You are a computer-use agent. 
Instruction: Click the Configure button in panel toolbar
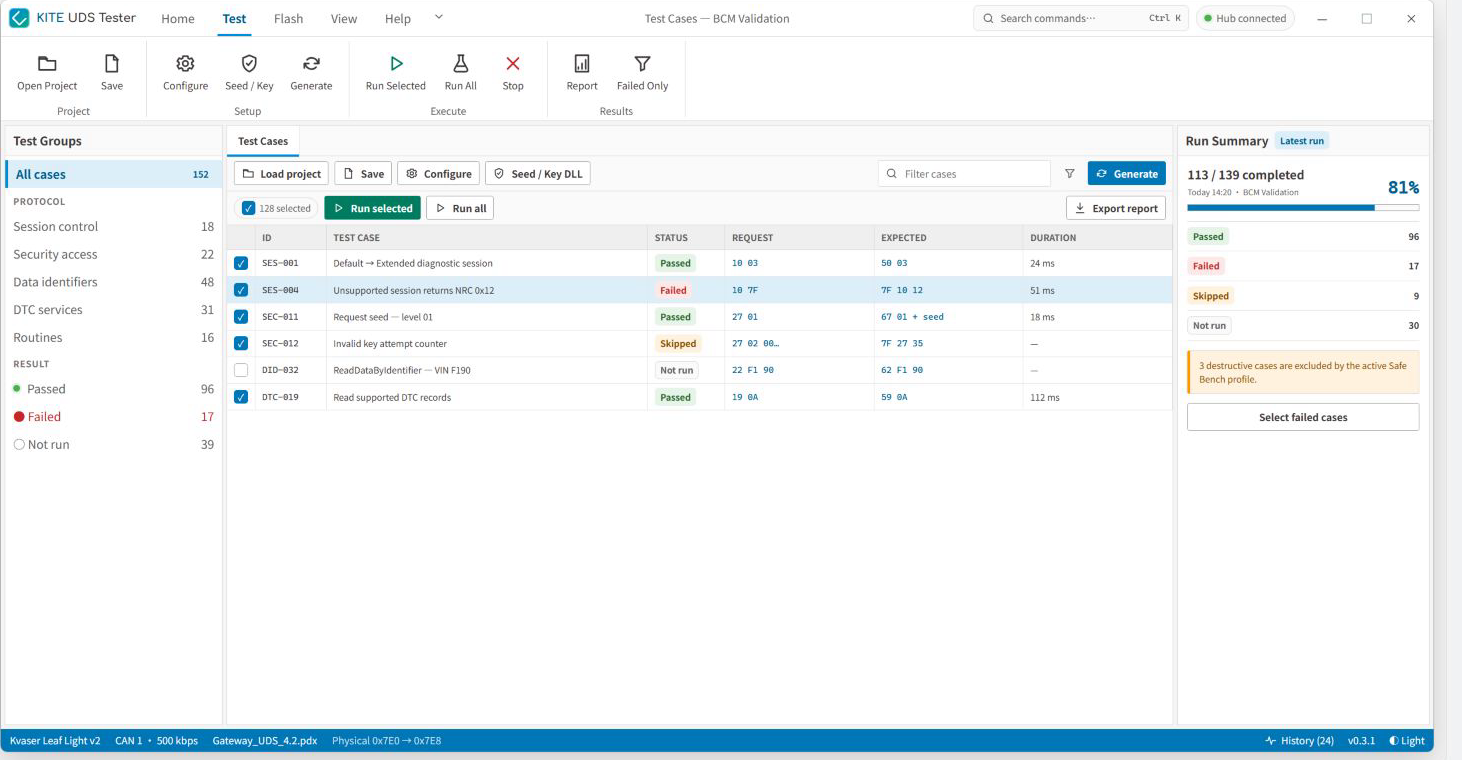coord(438,174)
